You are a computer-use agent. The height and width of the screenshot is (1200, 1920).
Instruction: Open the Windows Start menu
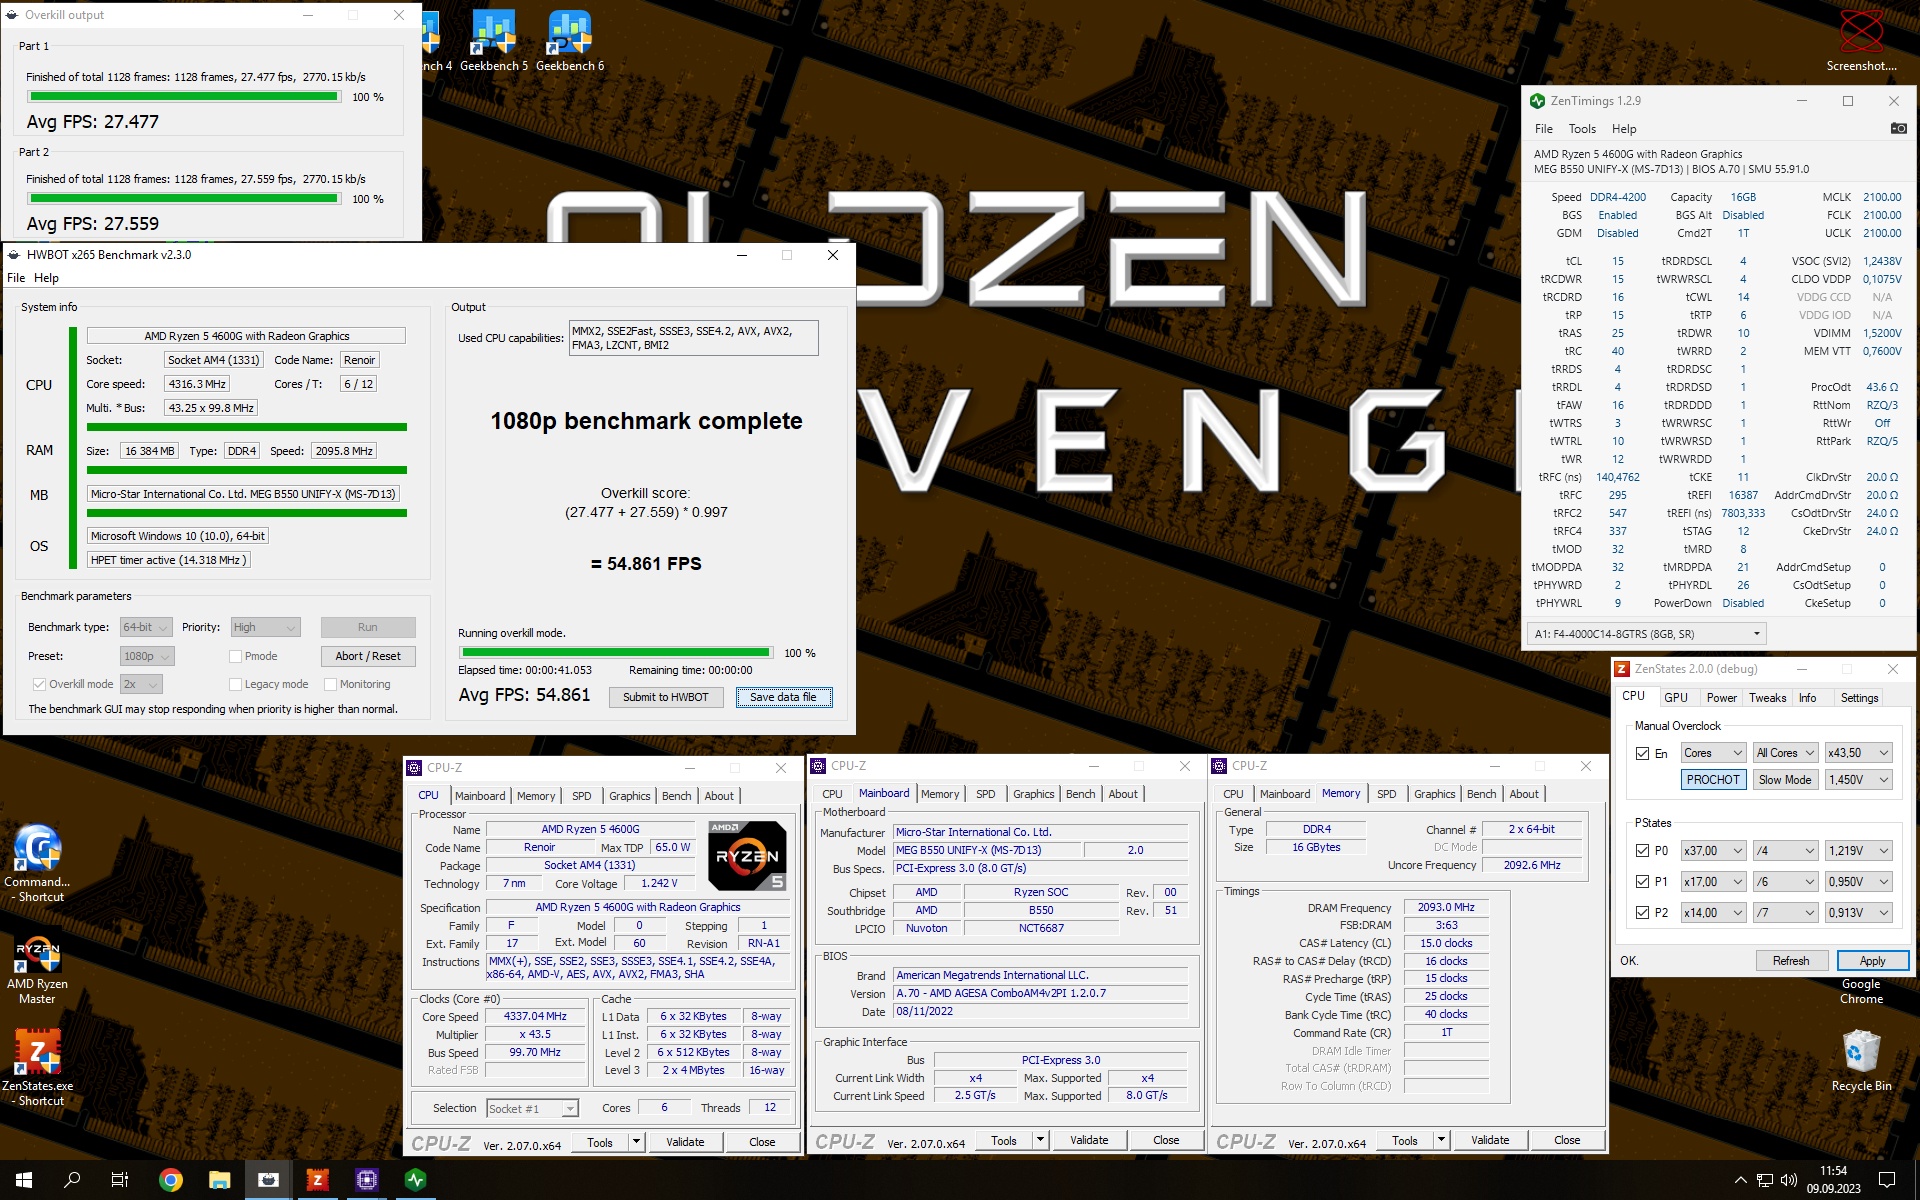(24, 1180)
